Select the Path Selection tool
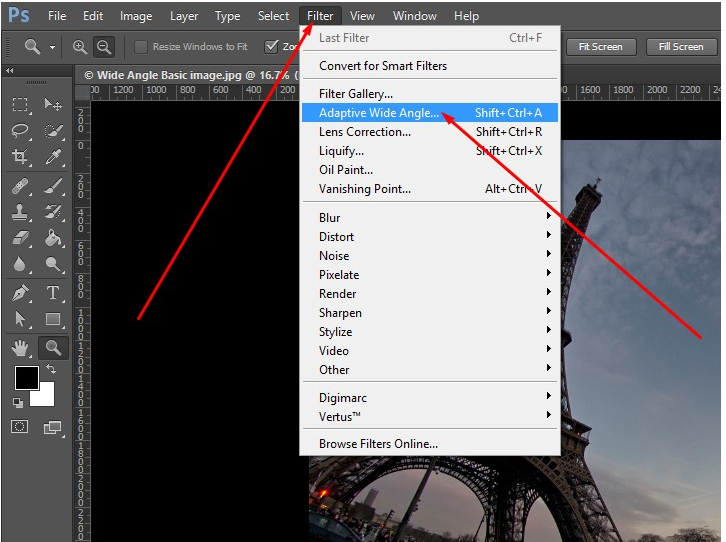 (20, 319)
